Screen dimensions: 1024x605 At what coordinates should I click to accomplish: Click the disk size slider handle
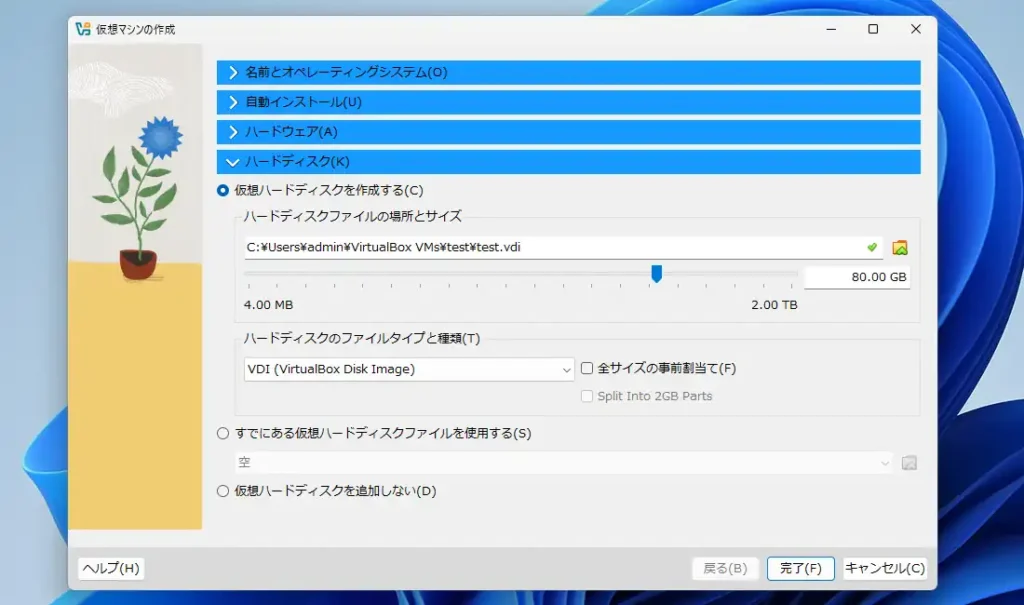(x=657, y=272)
